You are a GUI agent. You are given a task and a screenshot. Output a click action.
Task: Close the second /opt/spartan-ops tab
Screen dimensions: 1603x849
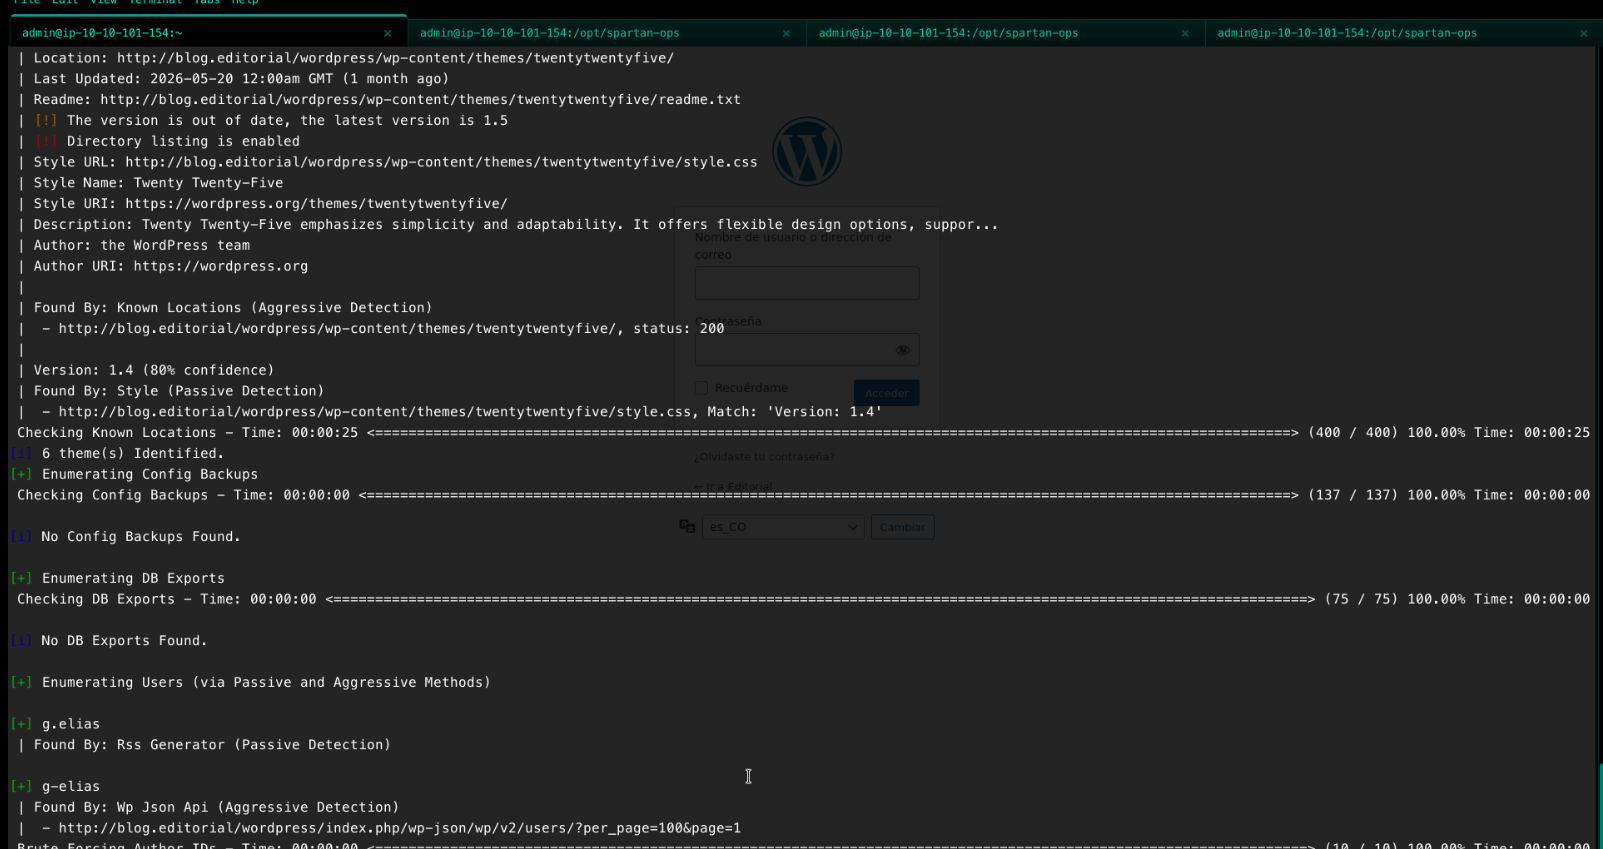coord(786,33)
